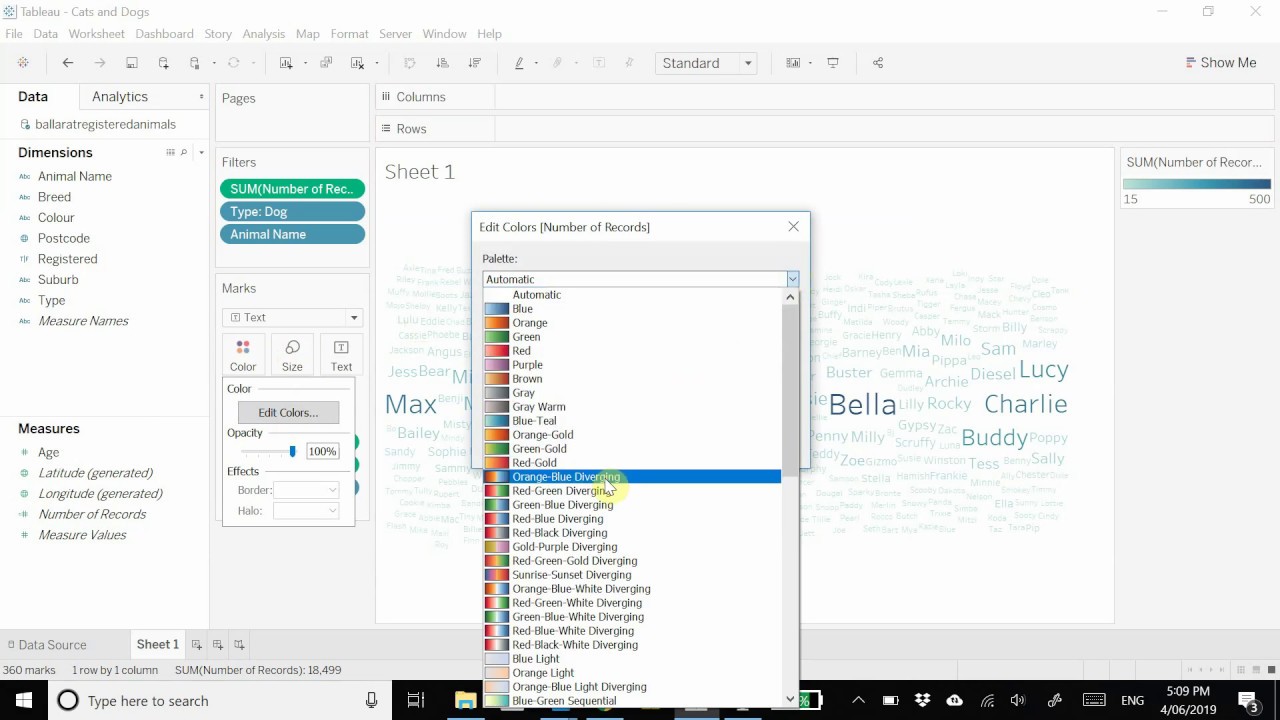1280x720 pixels.
Task: Click the Share workbook icon
Action: click(x=878, y=63)
